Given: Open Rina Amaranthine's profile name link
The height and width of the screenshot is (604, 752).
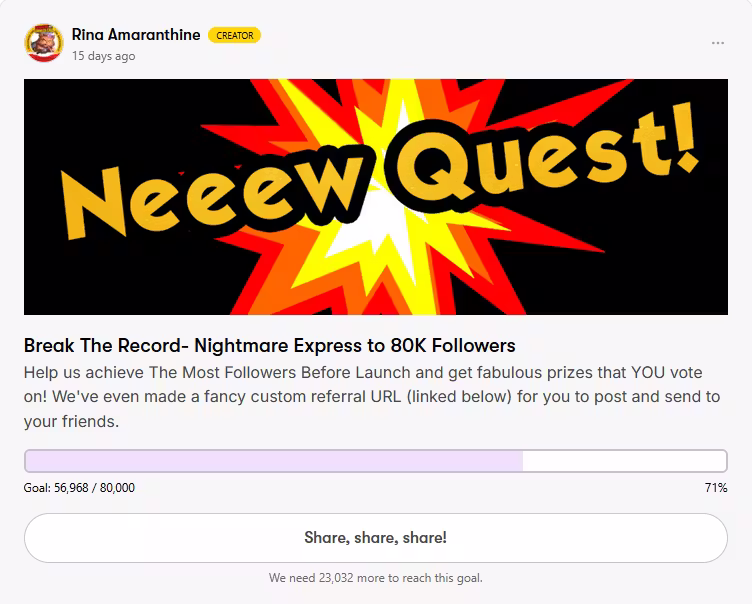Looking at the screenshot, I should coord(136,35).
